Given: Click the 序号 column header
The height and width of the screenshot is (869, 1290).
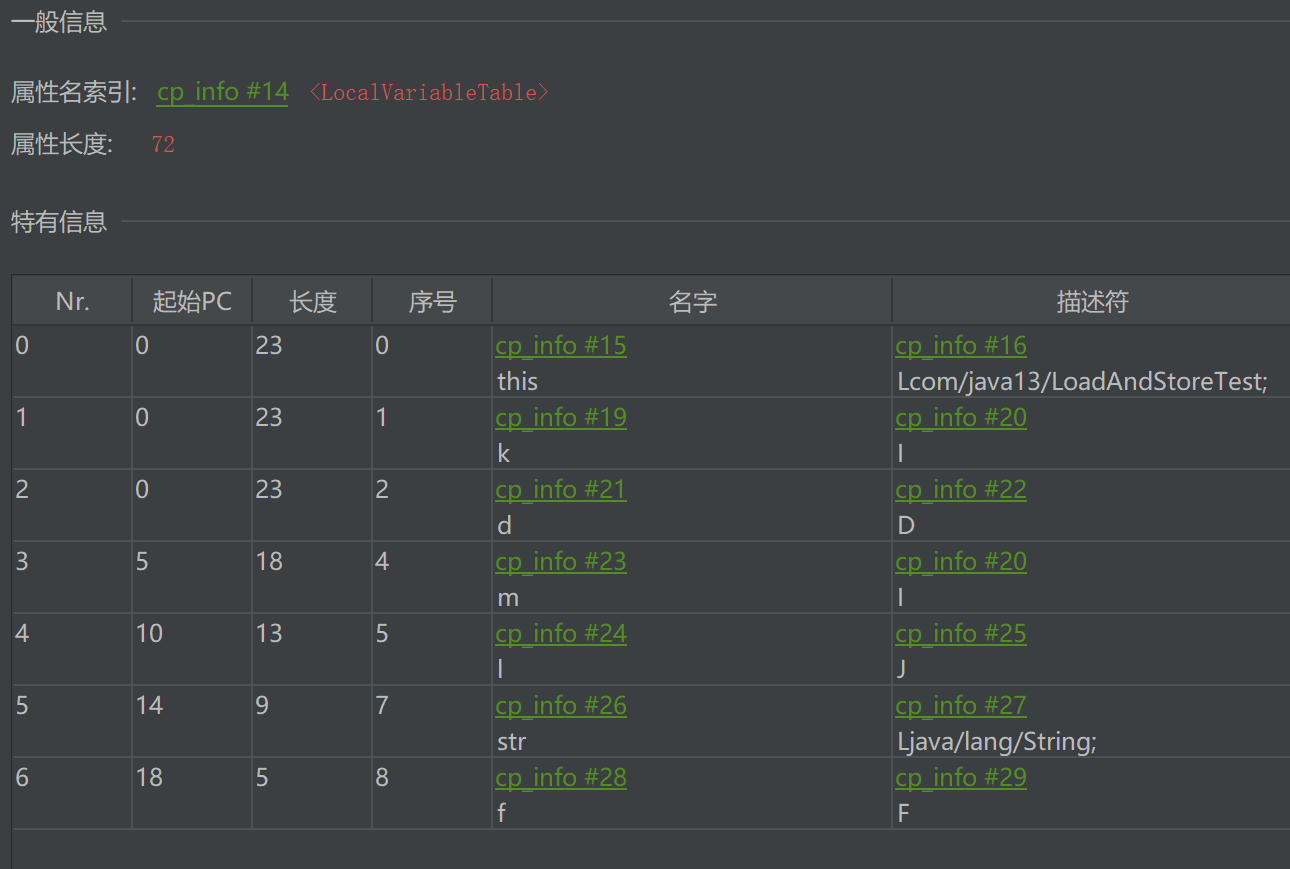Looking at the screenshot, I should coord(432,301).
